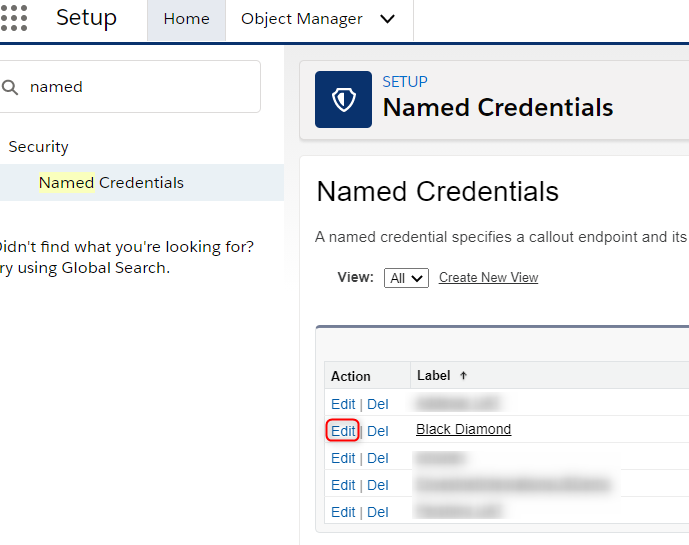
Task: Expand the Object Manager tab chevron
Action: [387, 19]
